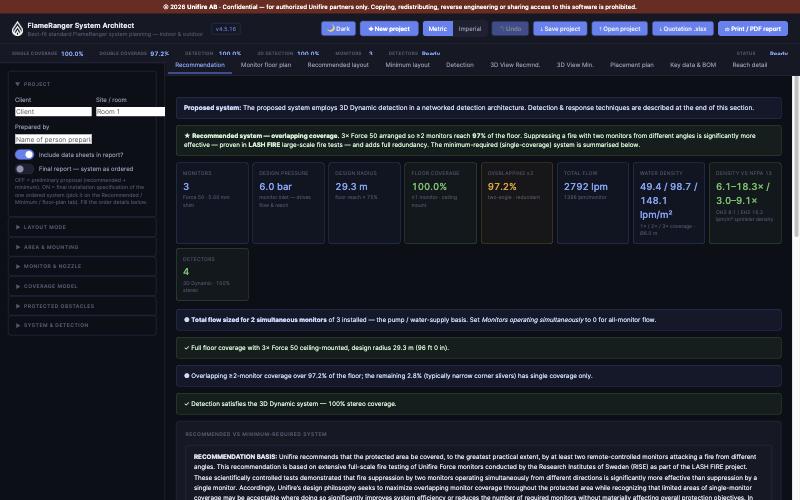Image resolution: width=800 pixels, height=500 pixels.
Task: Click Save project button
Action: tap(560, 29)
